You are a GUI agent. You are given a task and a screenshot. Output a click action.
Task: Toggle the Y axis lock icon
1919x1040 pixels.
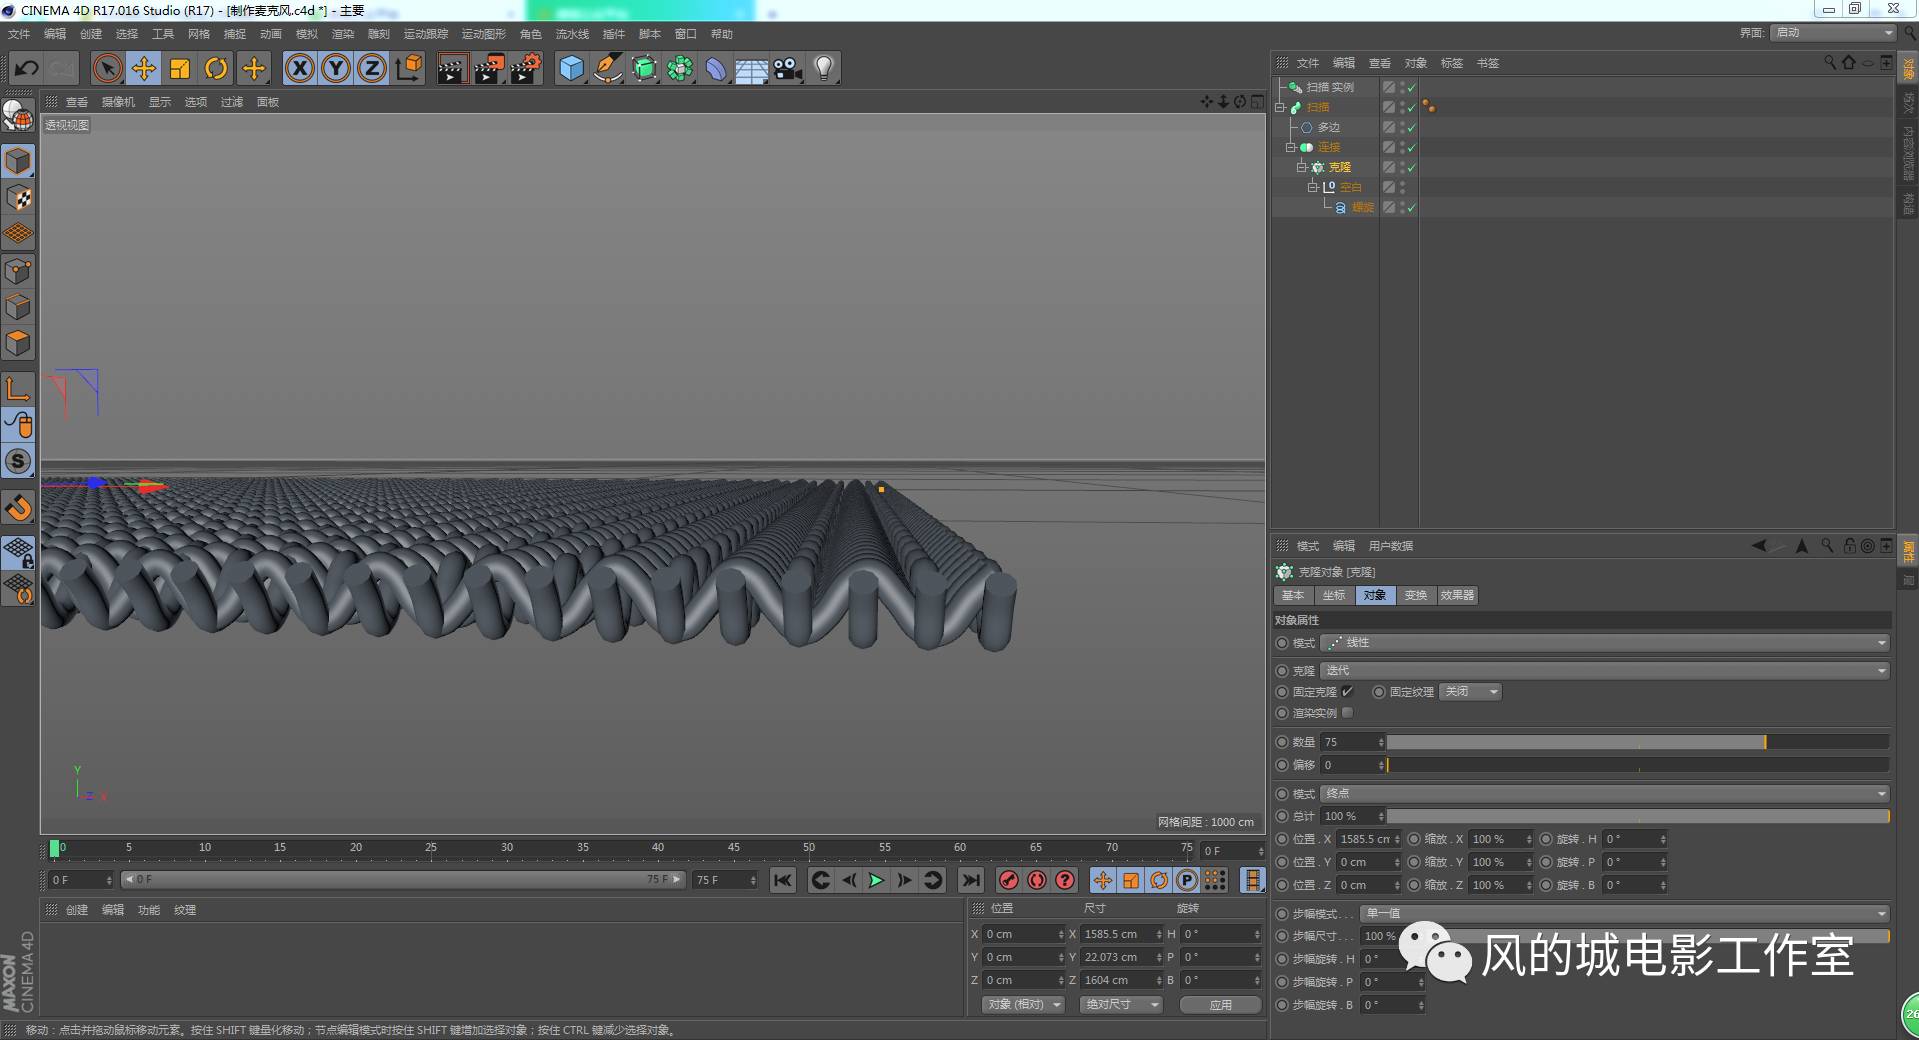tap(336, 68)
